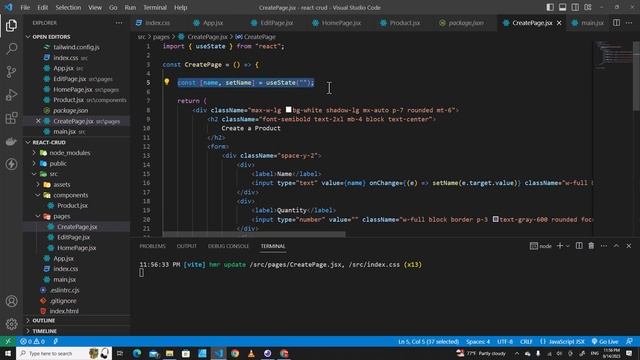Click the editor horizontal scrollbar

[x=254, y=234]
